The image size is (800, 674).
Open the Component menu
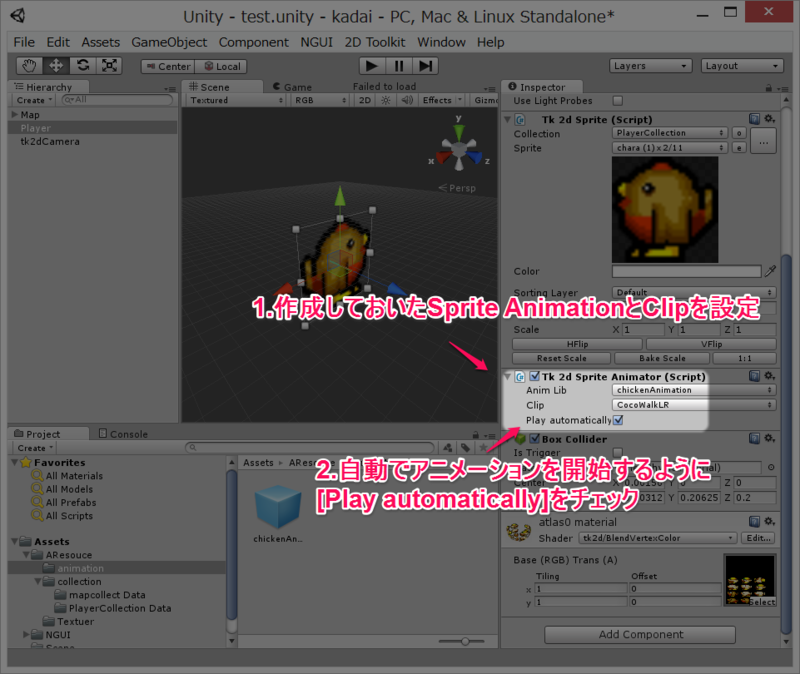coord(254,42)
